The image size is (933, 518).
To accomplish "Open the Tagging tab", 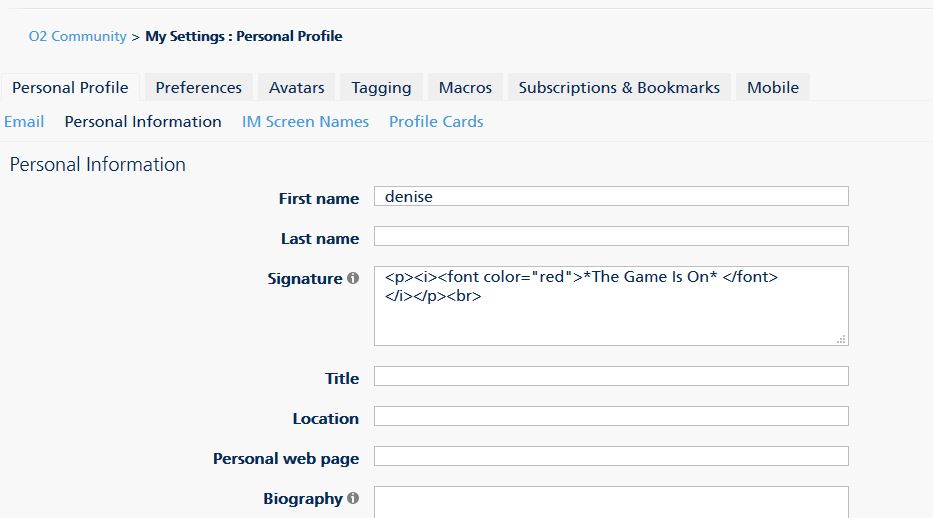I will pyautogui.click(x=381, y=87).
